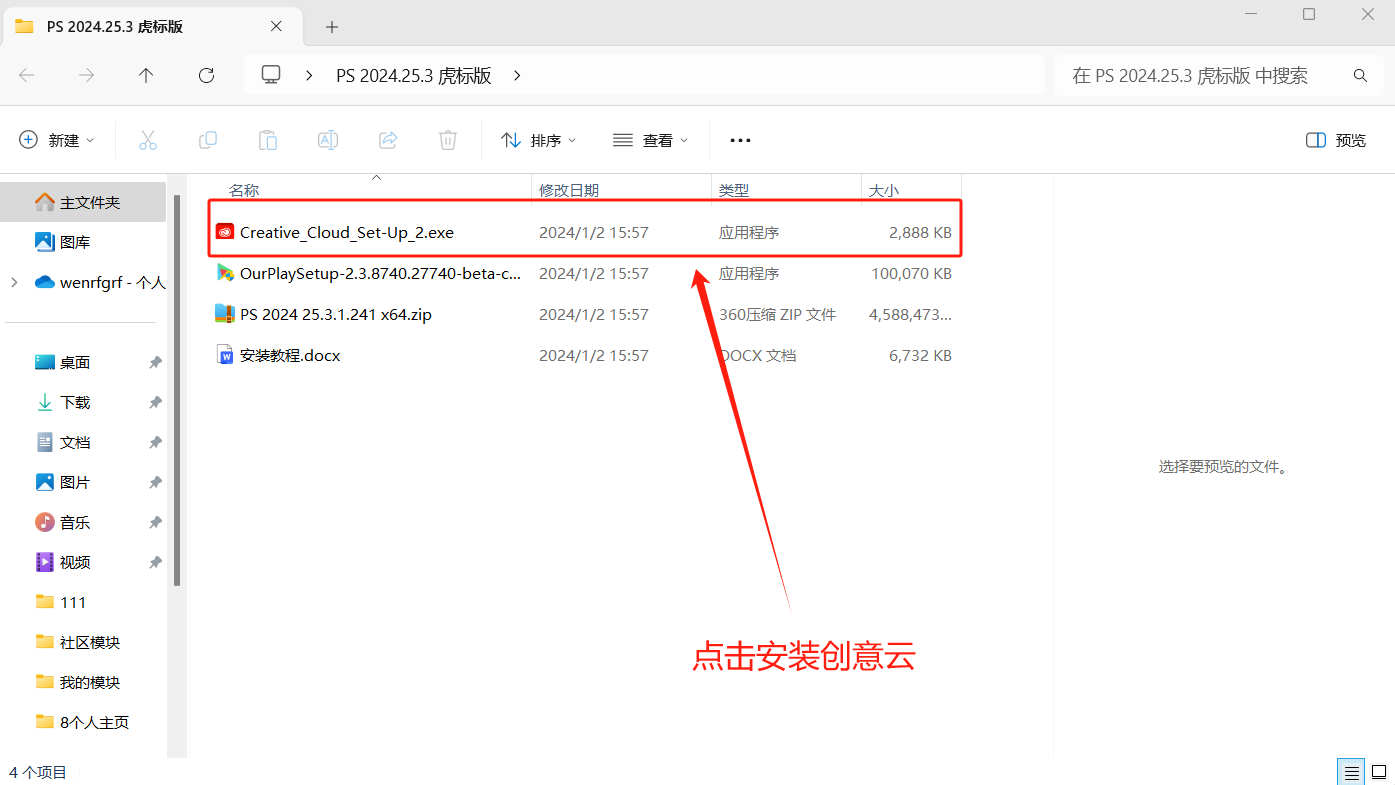The width and height of the screenshot is (1395, 785).
Task: Sort by the 类型 column header
Action: tap(734, 190)
